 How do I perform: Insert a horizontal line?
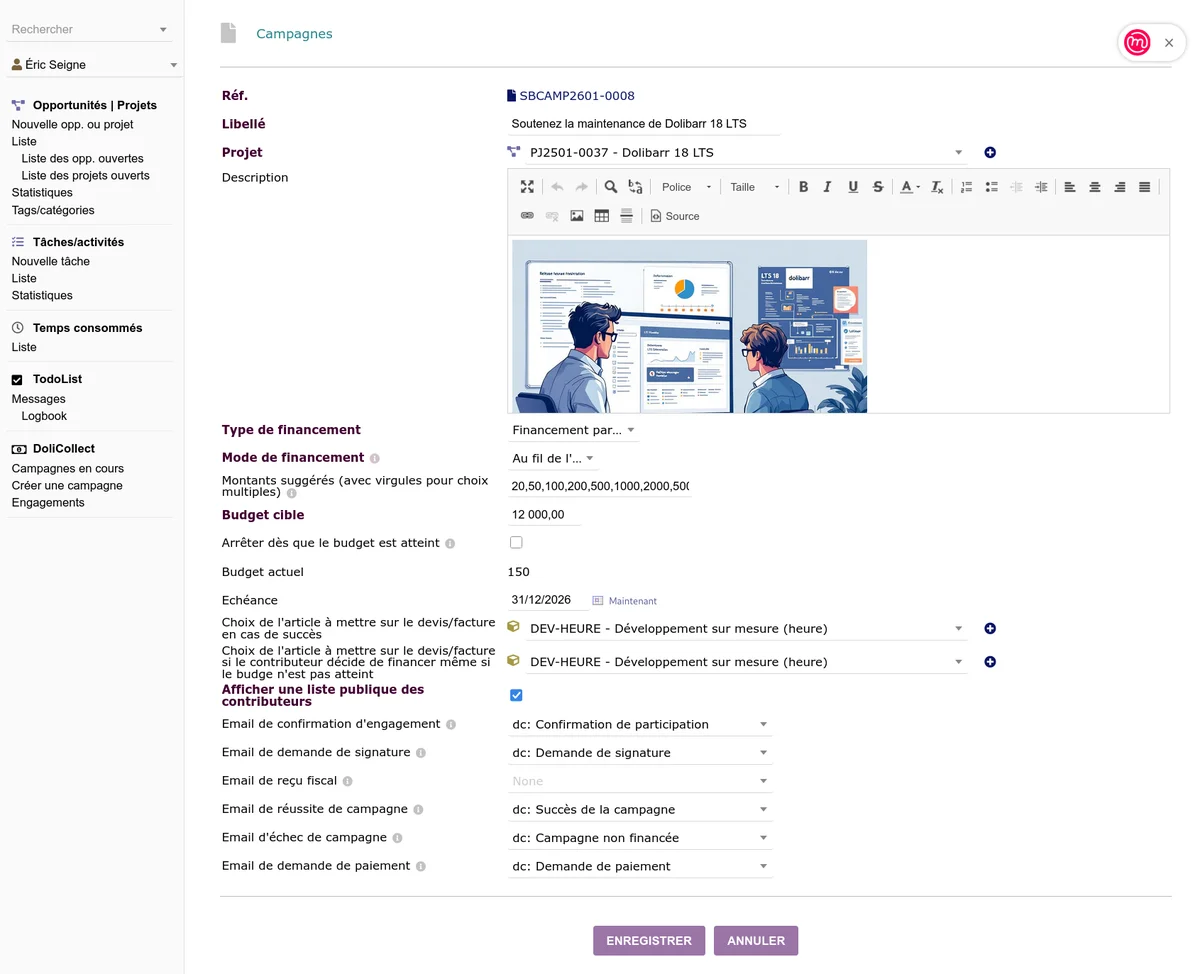pos(627,216)
